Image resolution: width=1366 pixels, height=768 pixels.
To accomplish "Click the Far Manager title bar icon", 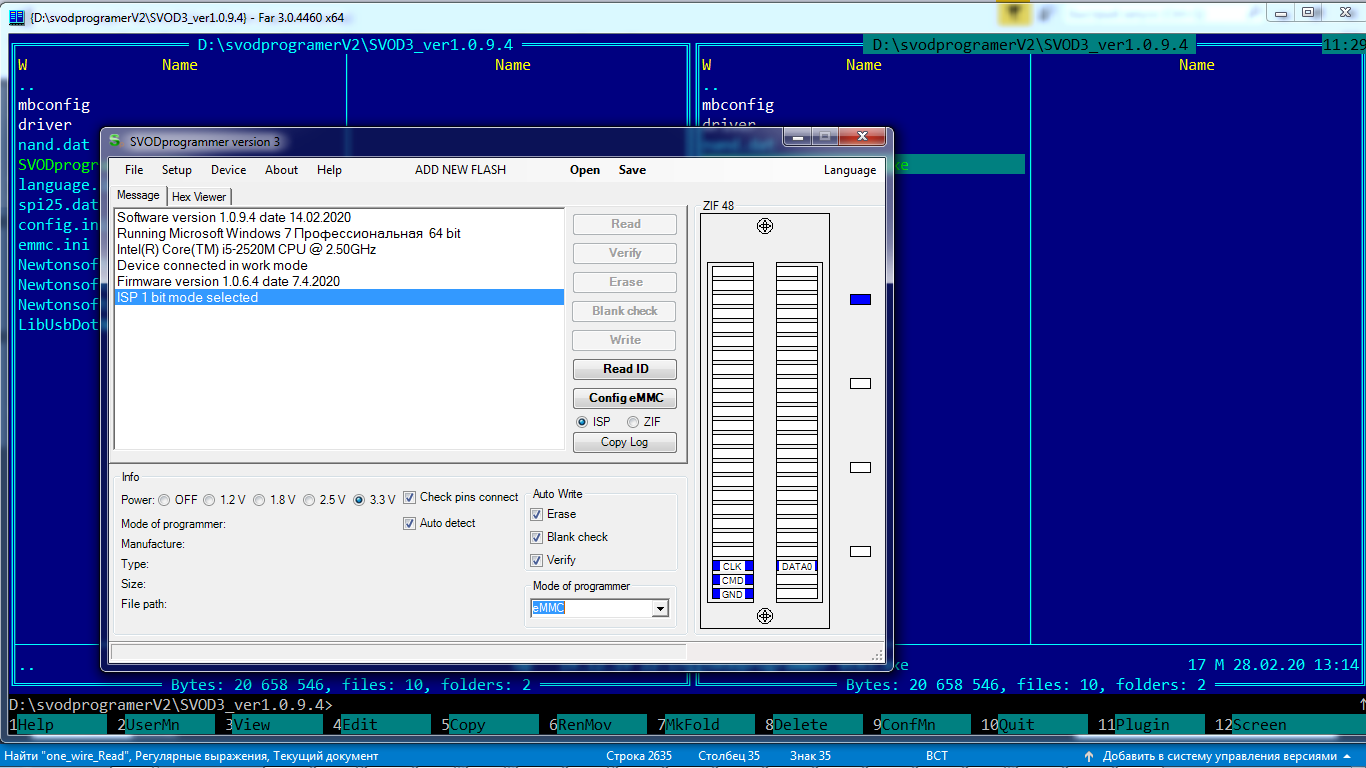I will (17, 17).
